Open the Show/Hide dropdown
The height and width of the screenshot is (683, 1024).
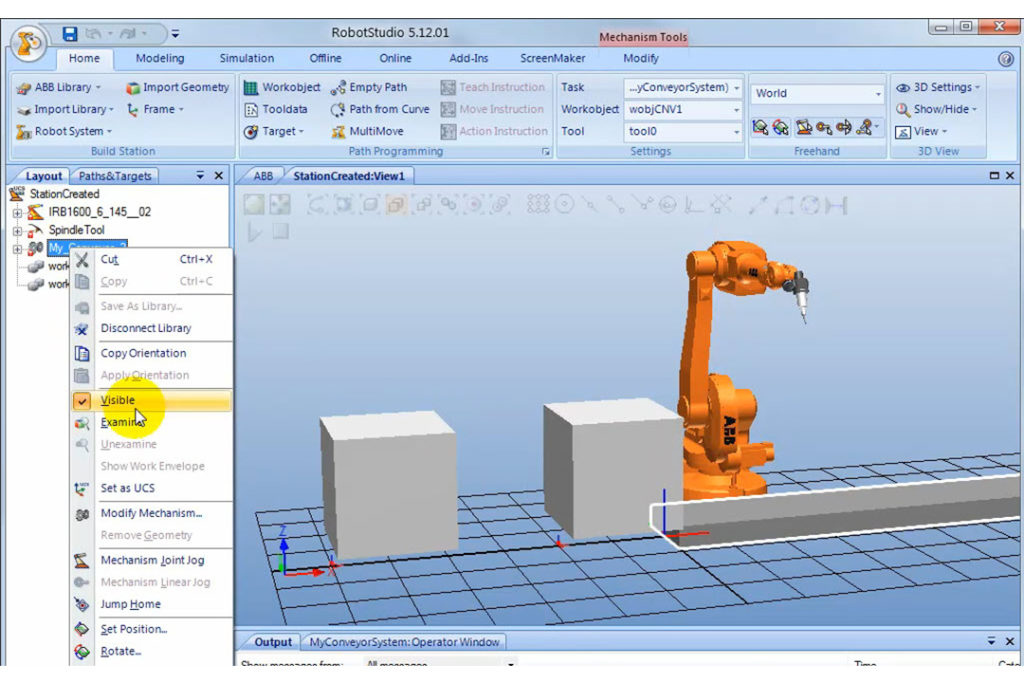(936, 110)
